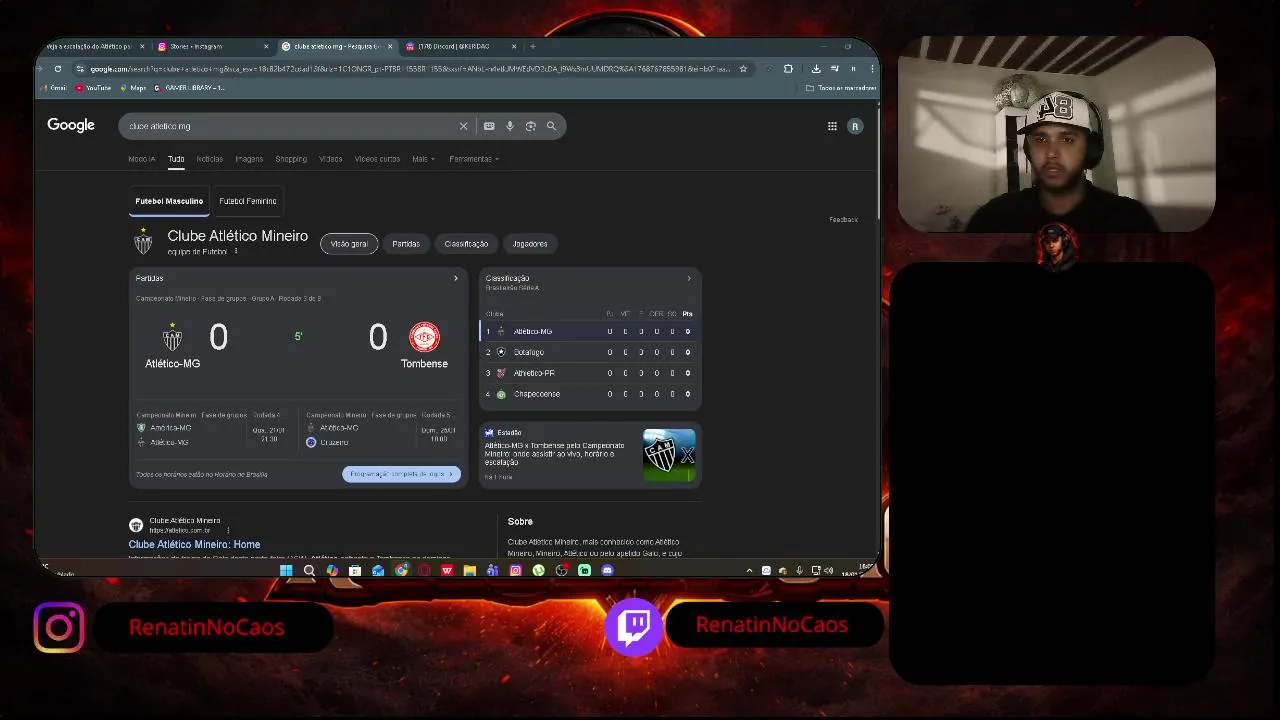Expand the Mais dropdown
Screen dimensions: 1280x720
click(423, 159)
